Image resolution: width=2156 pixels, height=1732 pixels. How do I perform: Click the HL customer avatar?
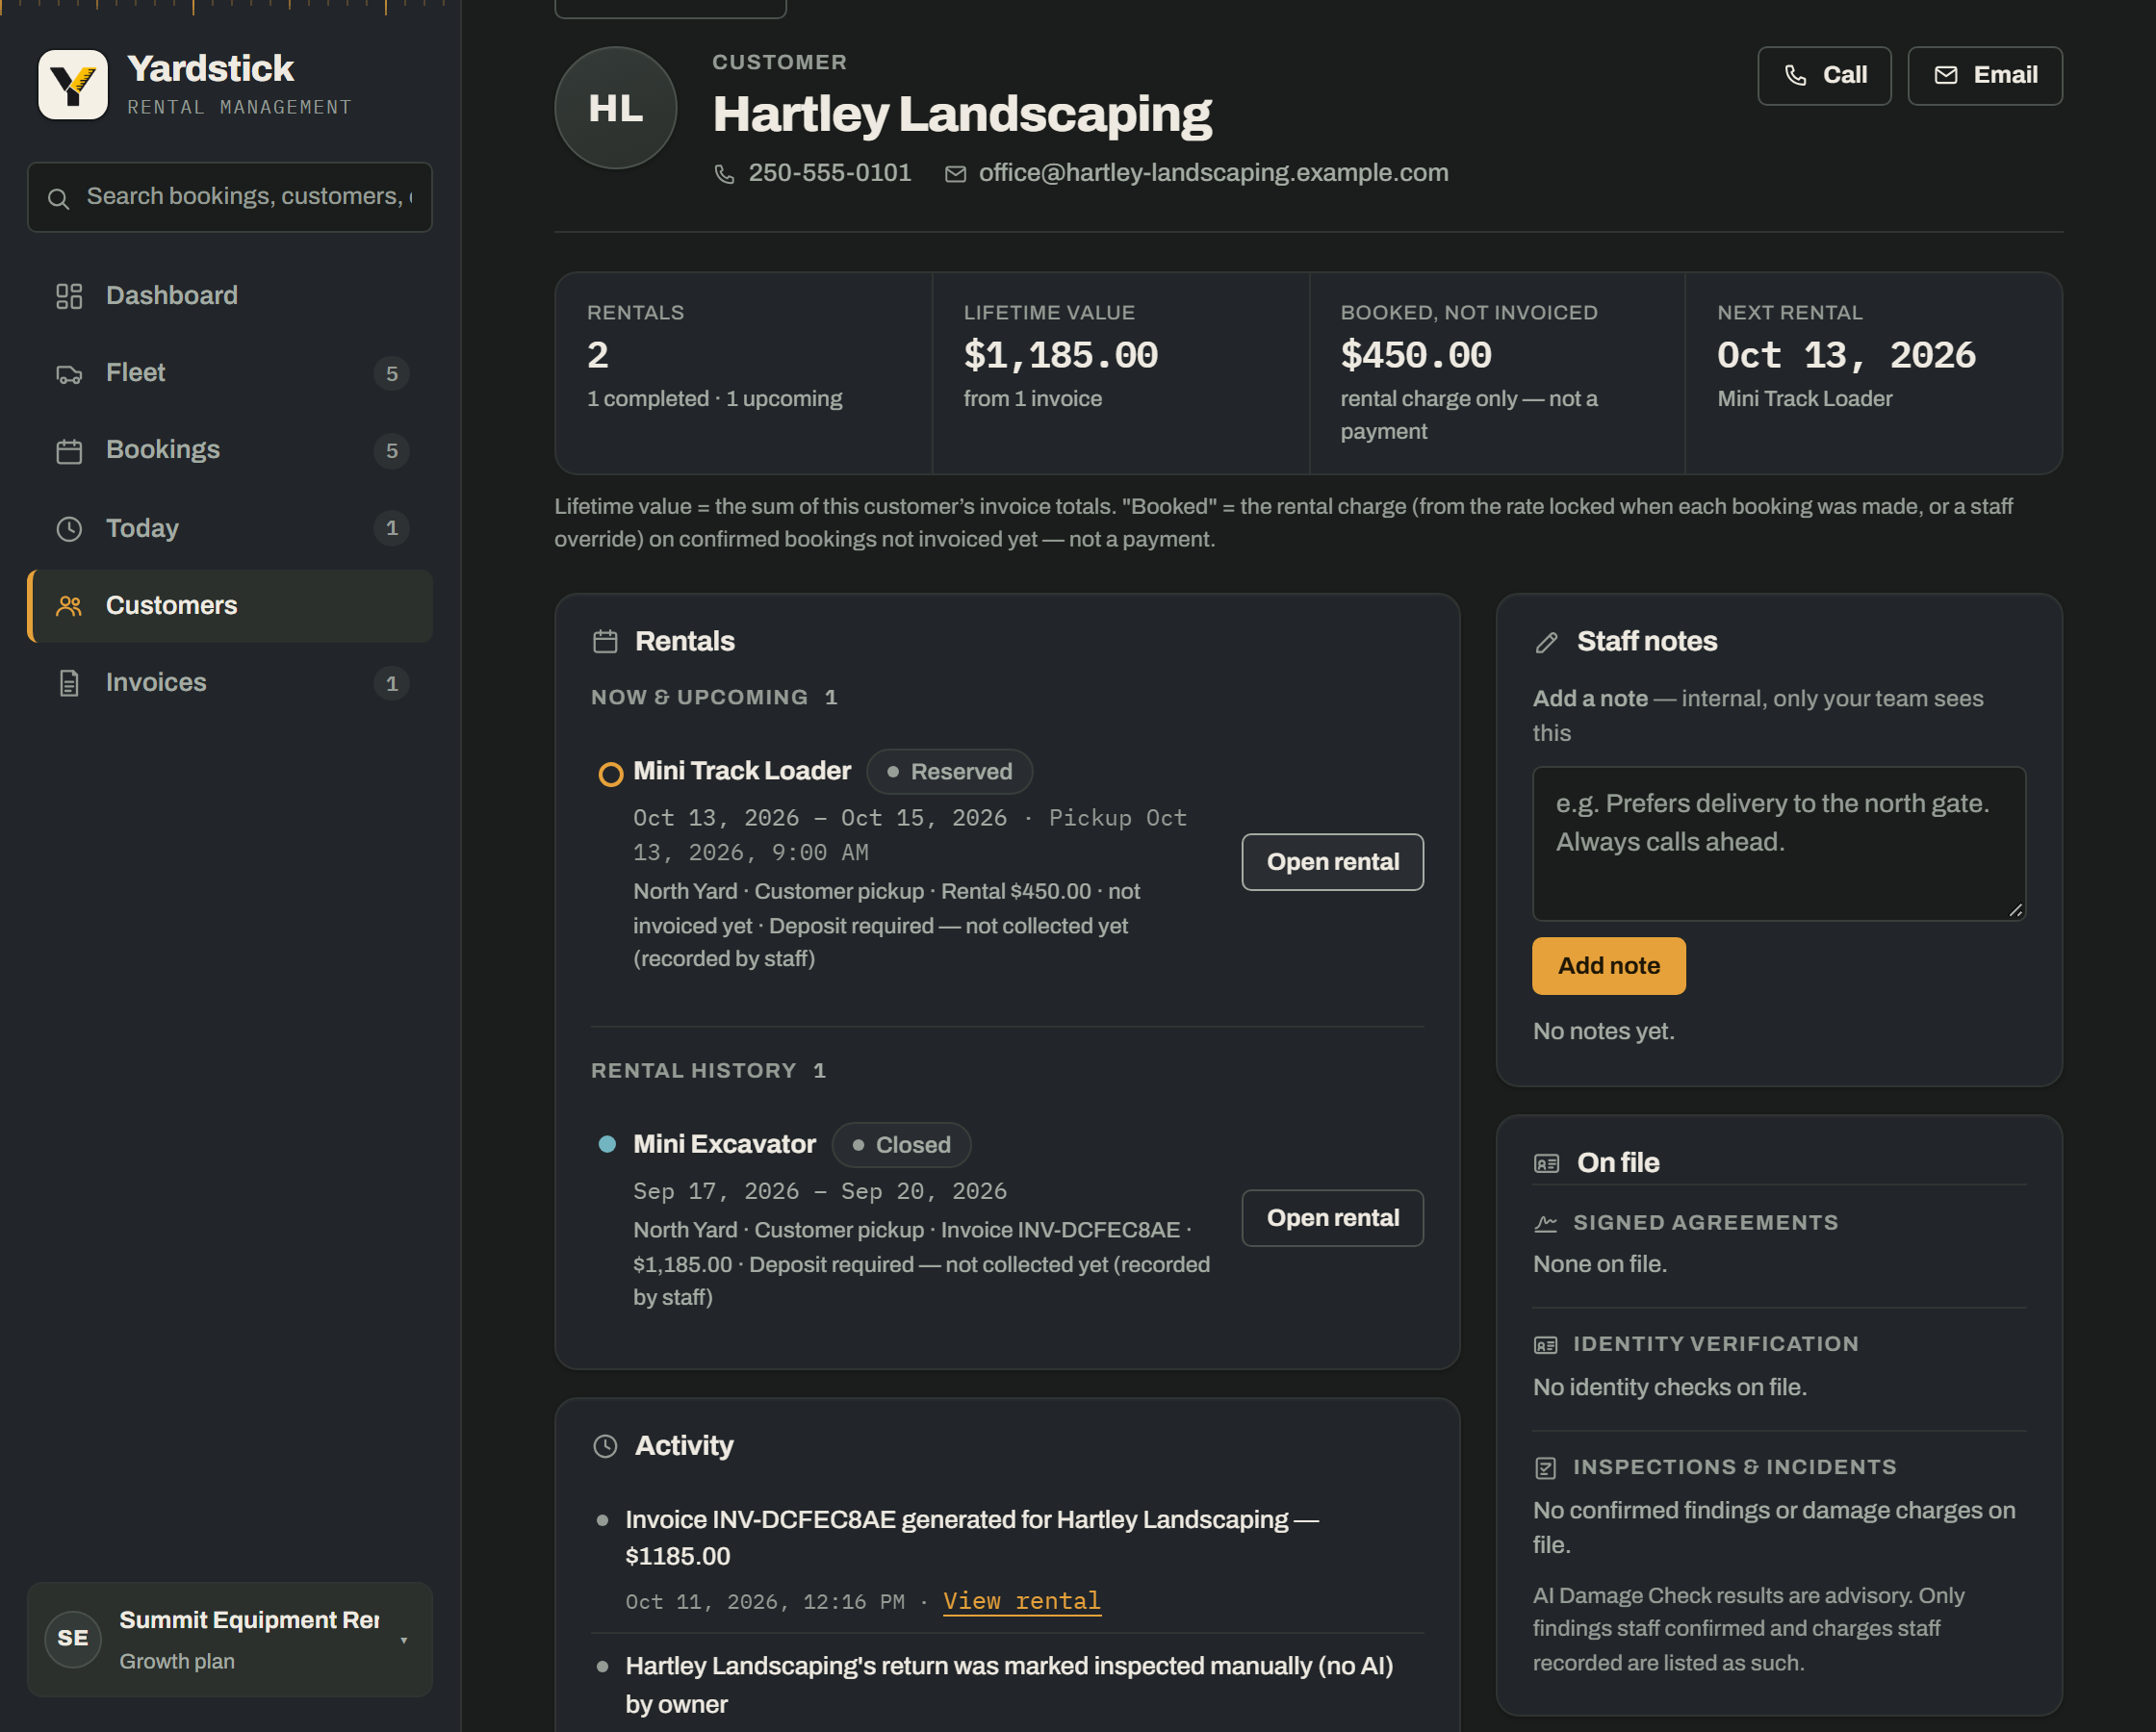(x=616, y=108)
